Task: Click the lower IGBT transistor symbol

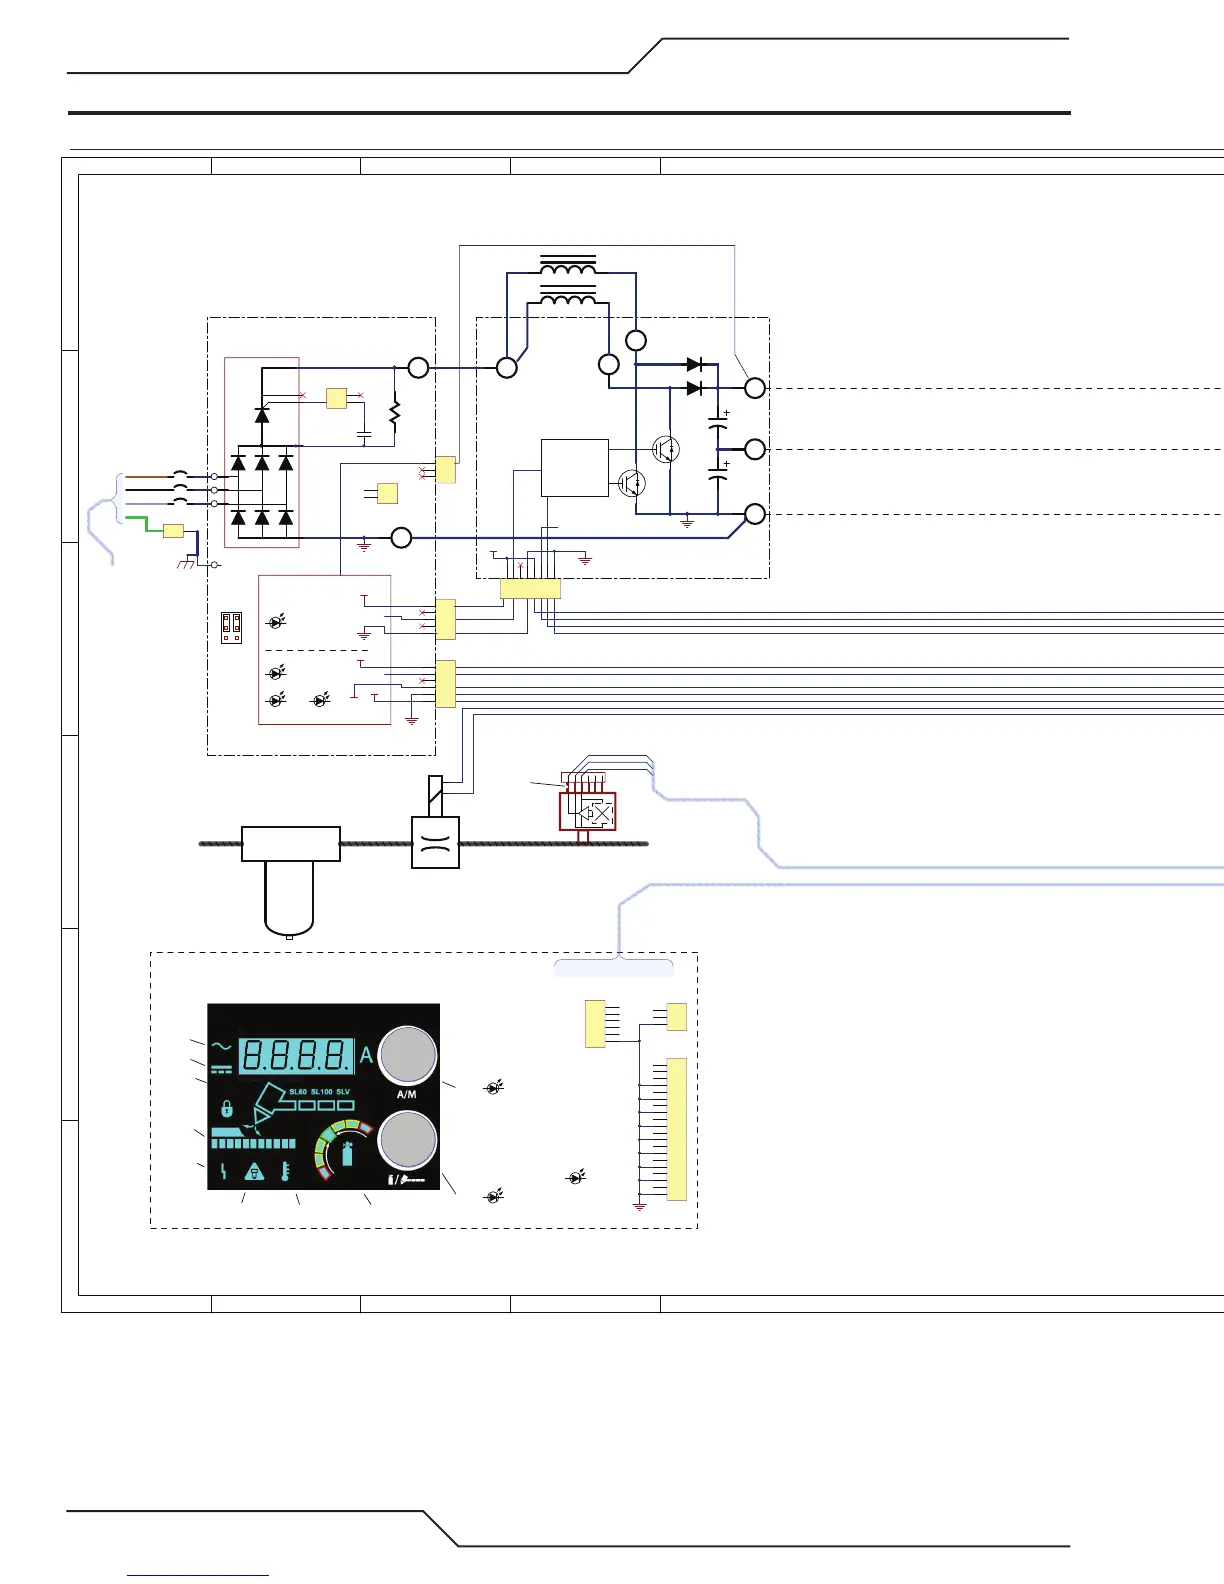Action: click(x=632, y=484)
